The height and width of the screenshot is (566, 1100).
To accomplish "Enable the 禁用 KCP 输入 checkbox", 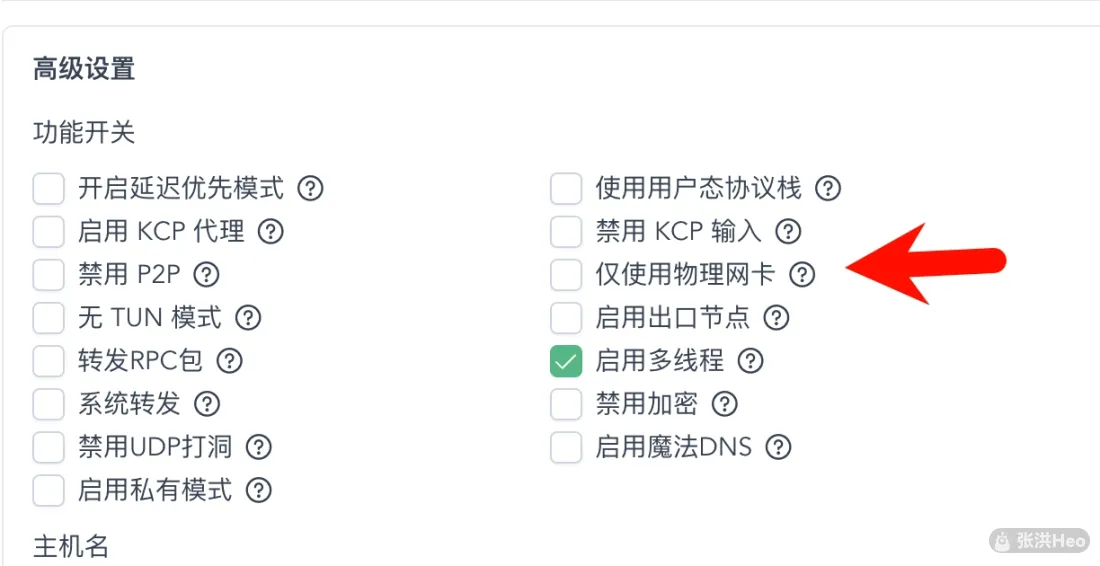I will click(x=566, y=232).
